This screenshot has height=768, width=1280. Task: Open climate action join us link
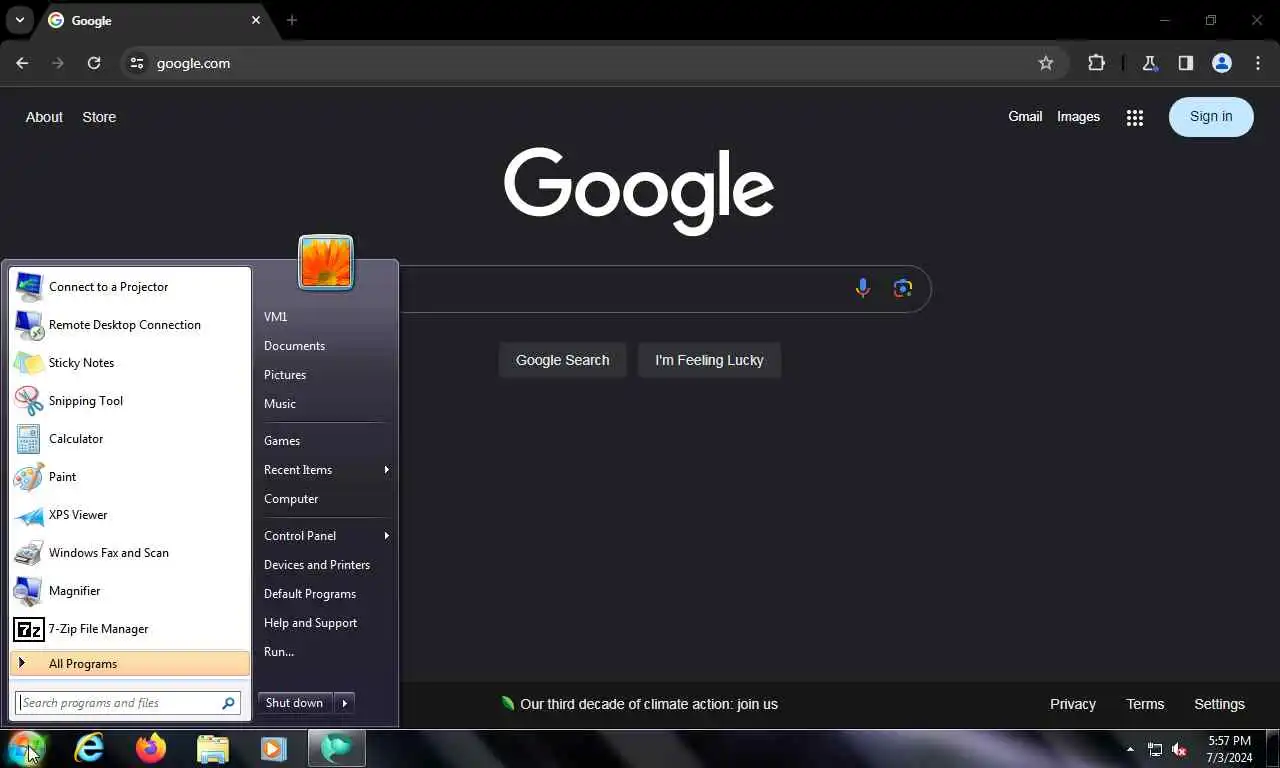(649, 704)
